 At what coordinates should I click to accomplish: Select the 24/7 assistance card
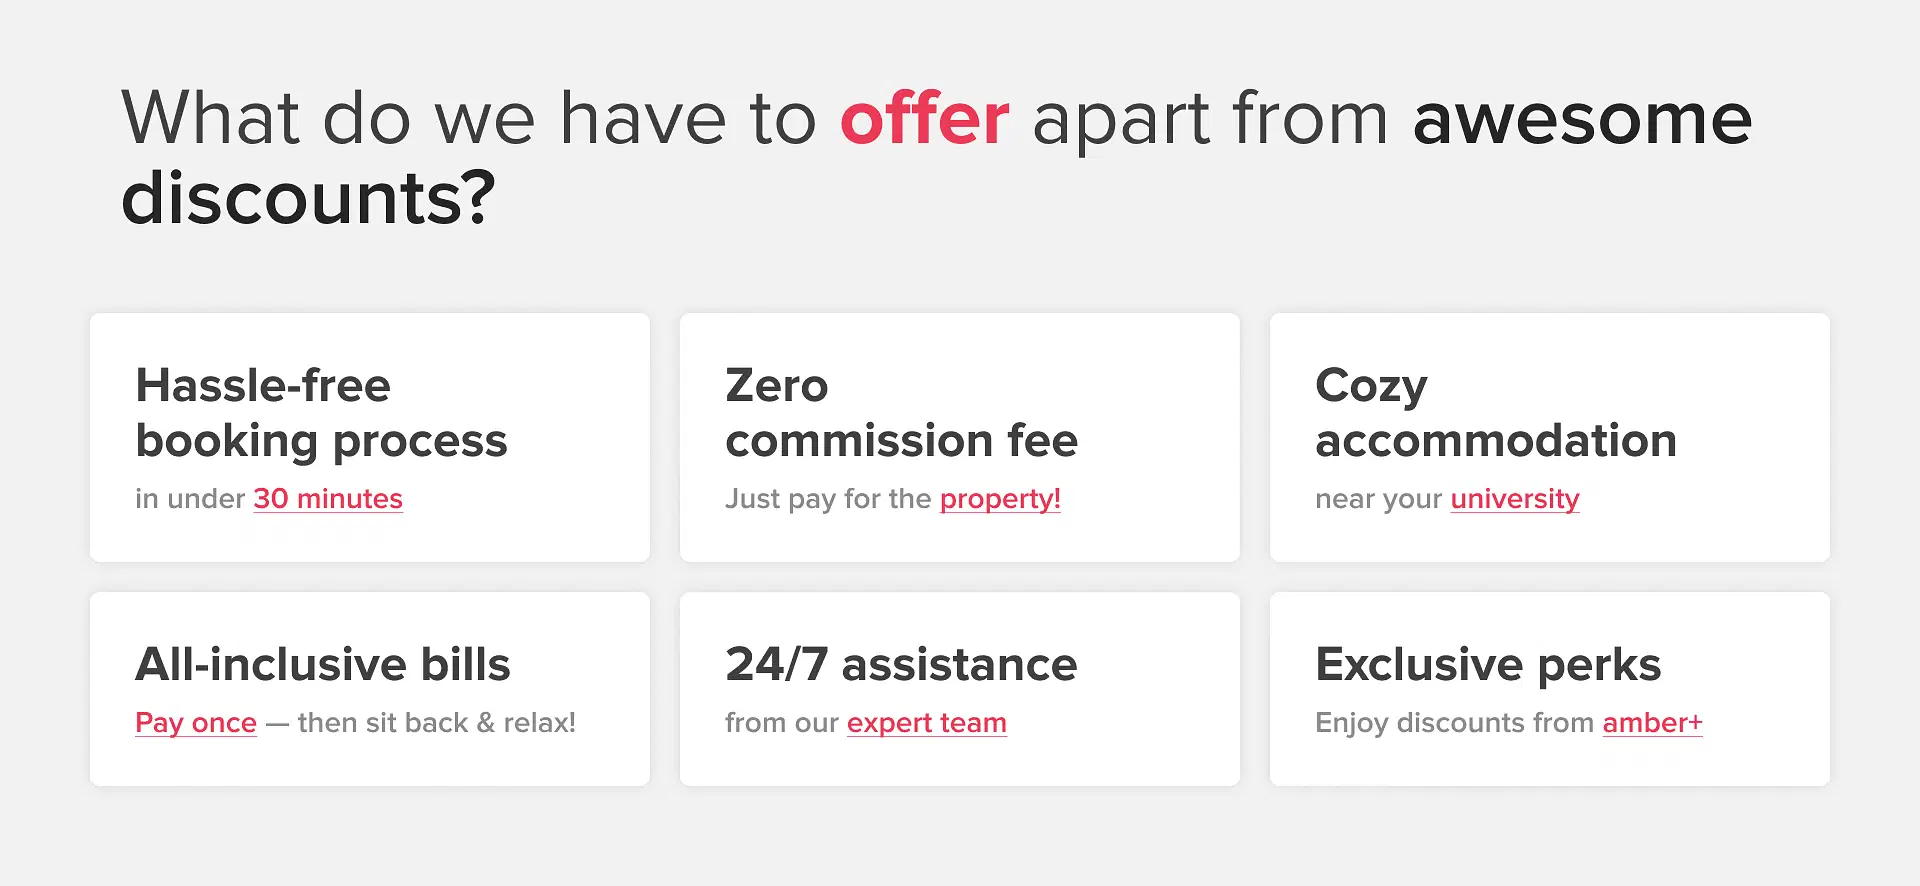tap(960, 689)
